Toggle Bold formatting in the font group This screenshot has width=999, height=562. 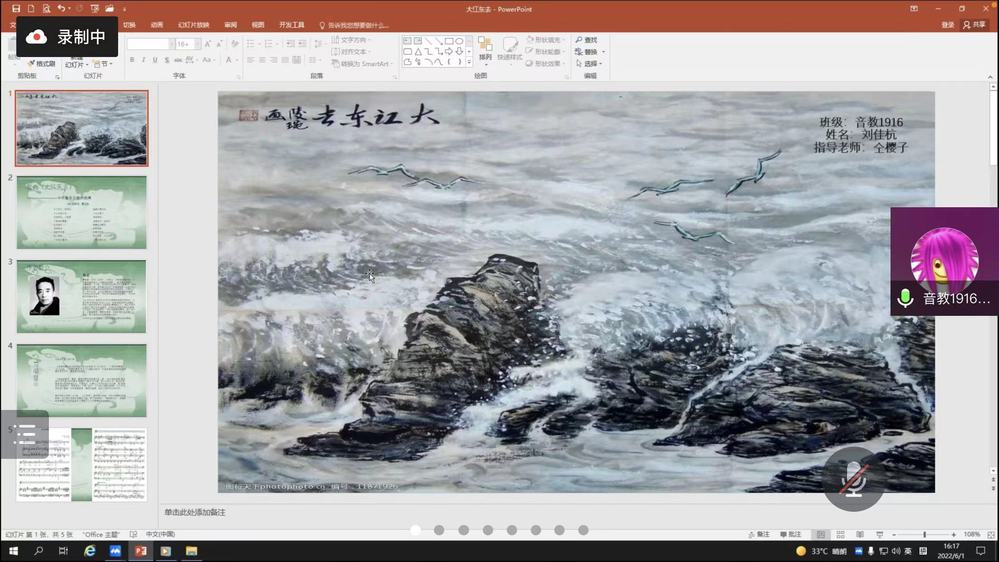(x=131, y=60)
